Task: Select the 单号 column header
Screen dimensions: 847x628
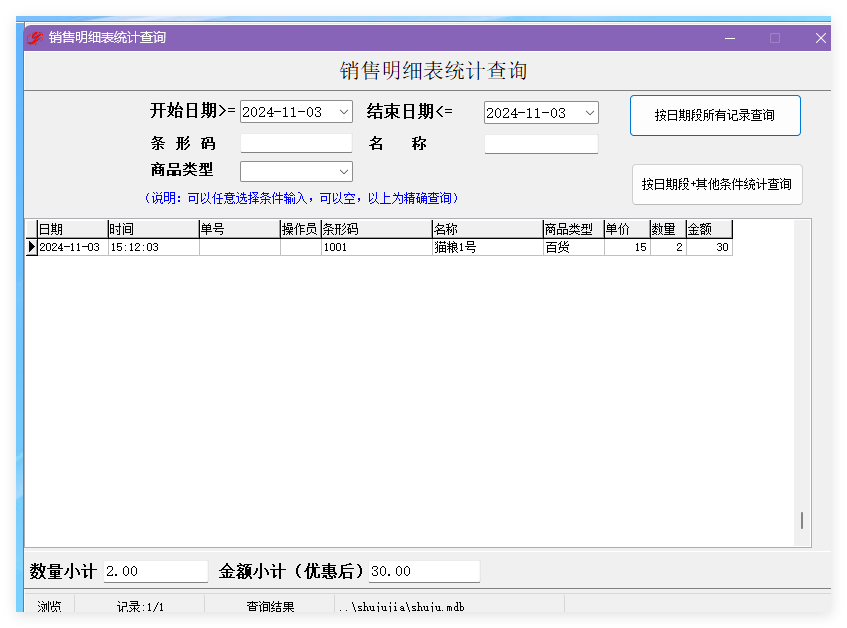Action: coord(240,229)
